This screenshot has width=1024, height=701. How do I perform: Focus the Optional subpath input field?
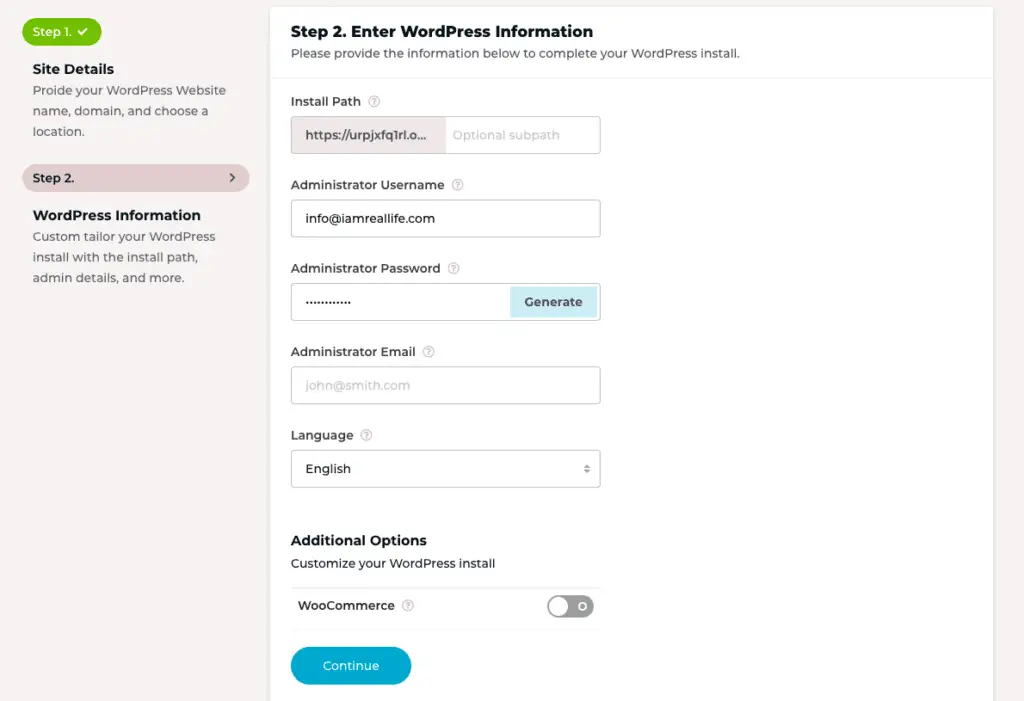[x=522, y=135]
